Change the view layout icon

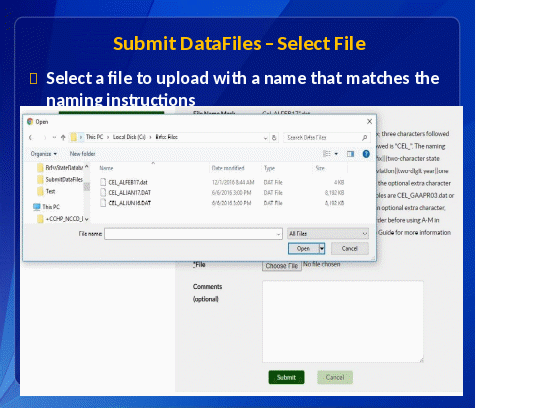(x=326, y=154)
